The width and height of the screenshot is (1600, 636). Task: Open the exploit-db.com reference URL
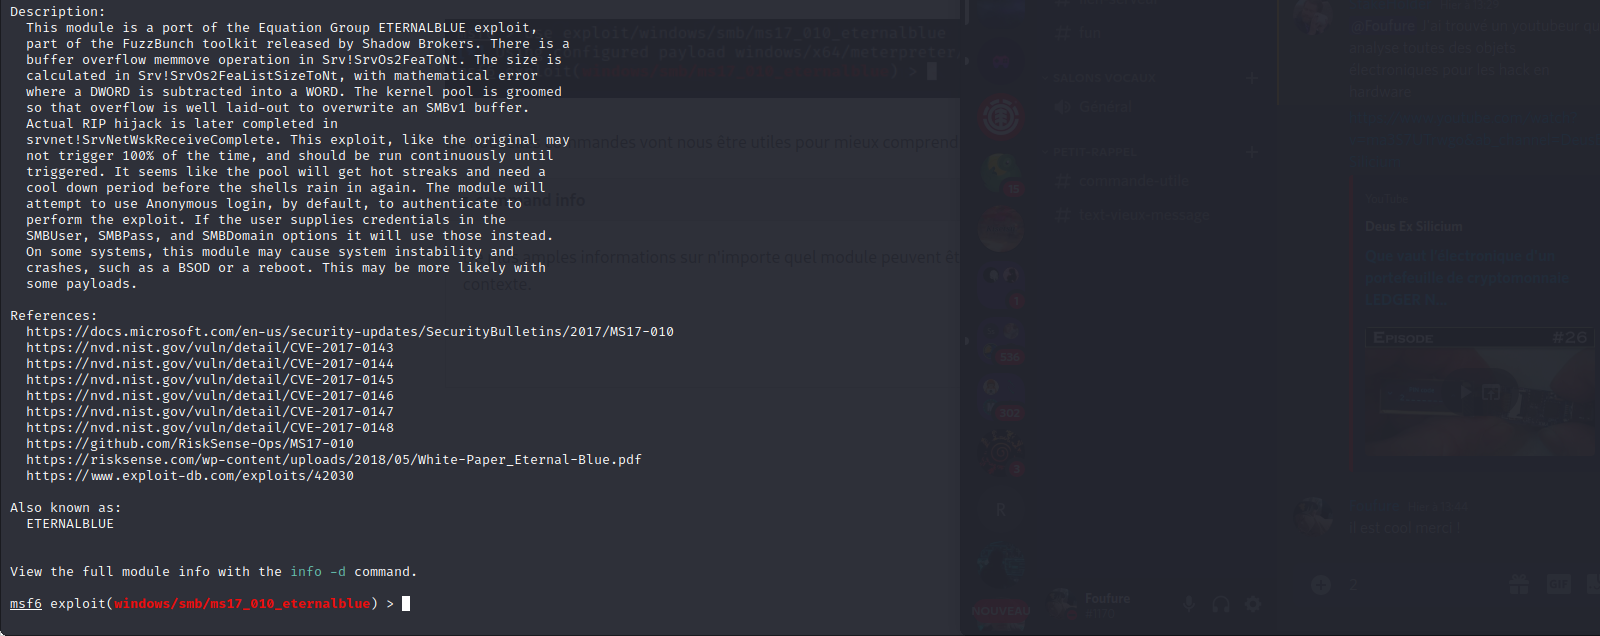190,476
